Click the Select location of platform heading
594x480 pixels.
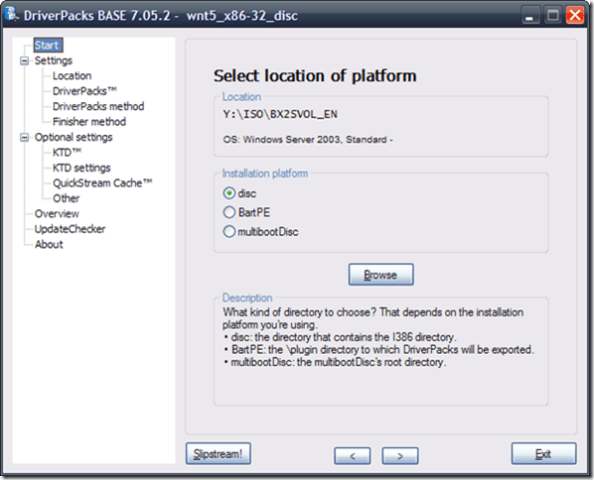tap(315, 75)
